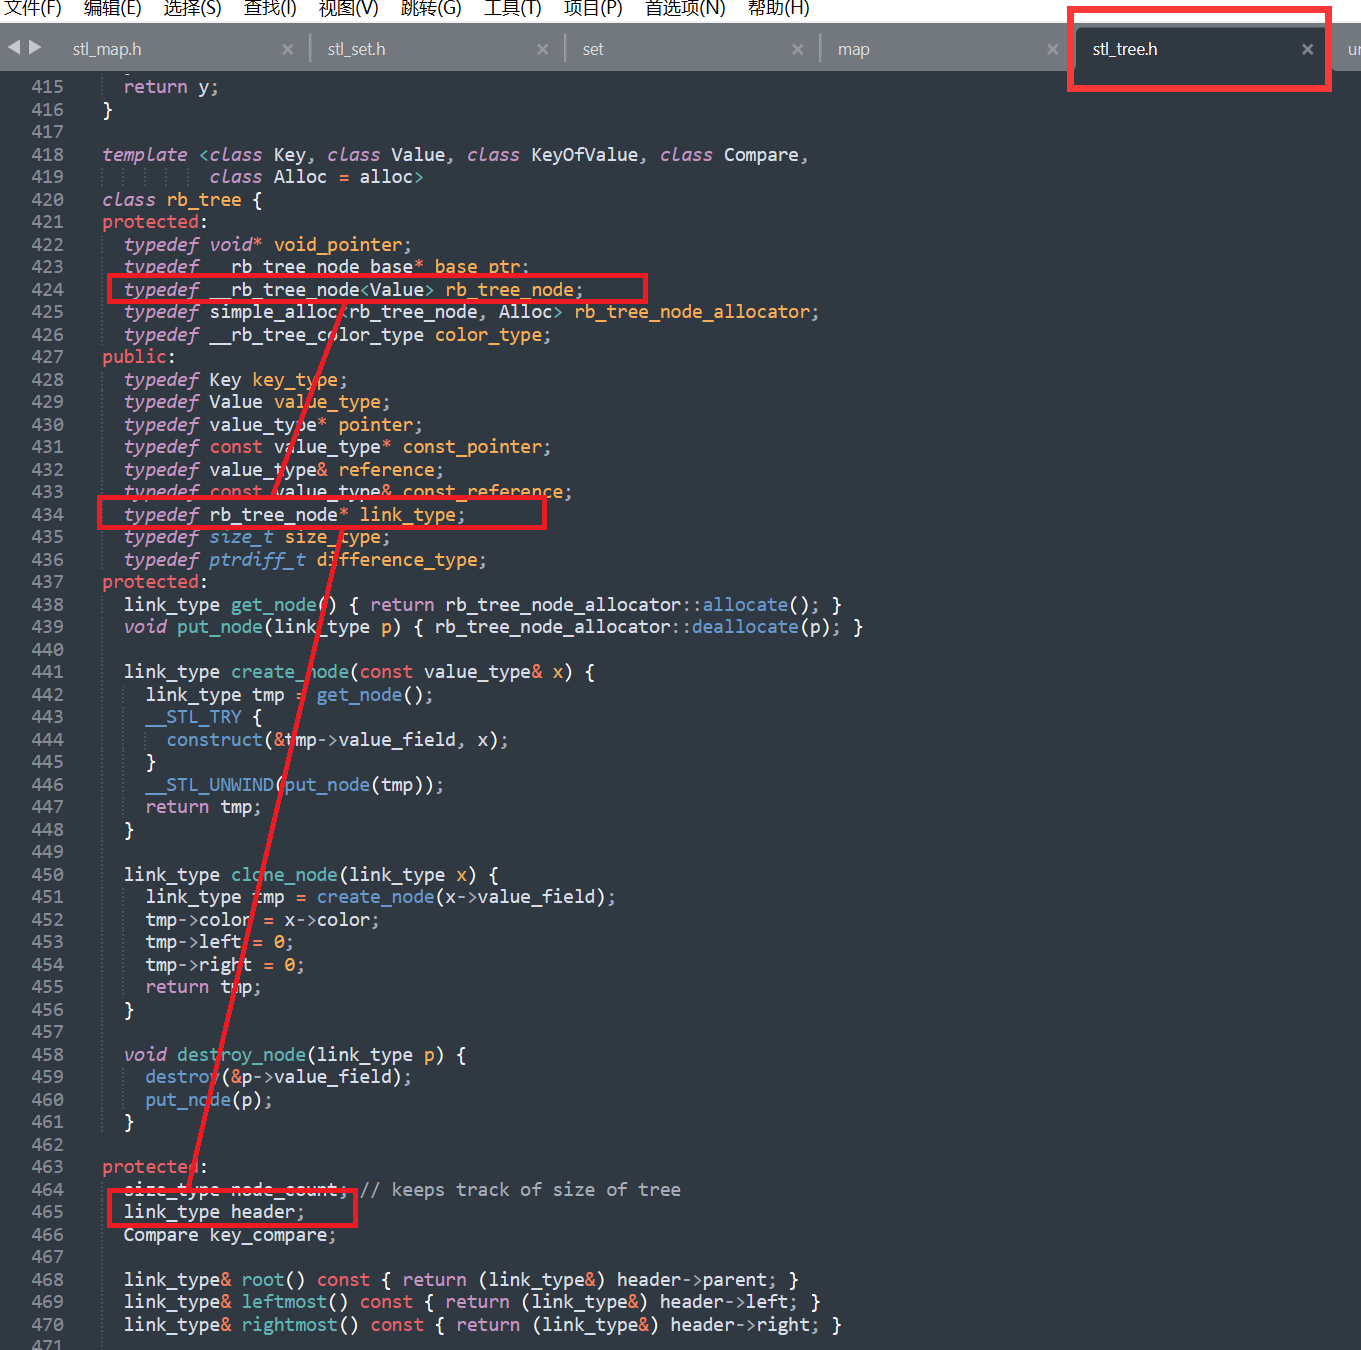Click 'void_pointer' on line 422
The image size is (1361, 1350).
(x=338, y=245)
